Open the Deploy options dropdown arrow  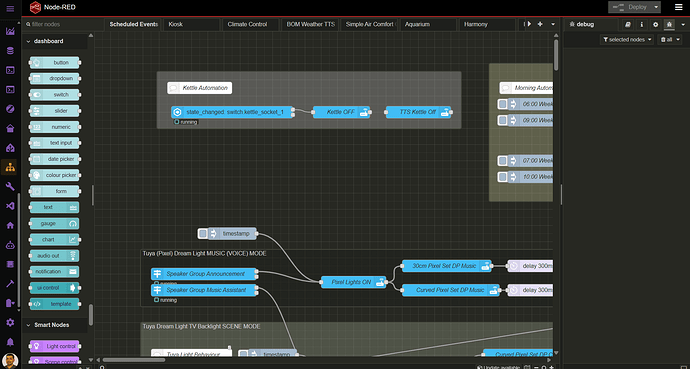(x=657, y=7)
